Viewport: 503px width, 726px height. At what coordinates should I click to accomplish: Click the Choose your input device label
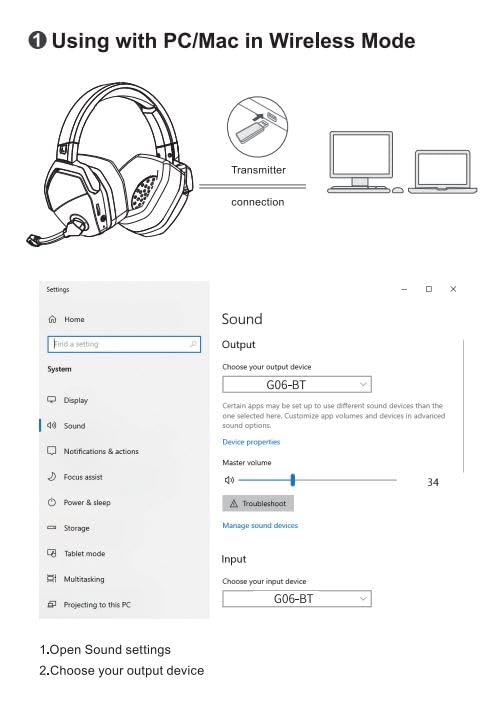click(264, 581)
